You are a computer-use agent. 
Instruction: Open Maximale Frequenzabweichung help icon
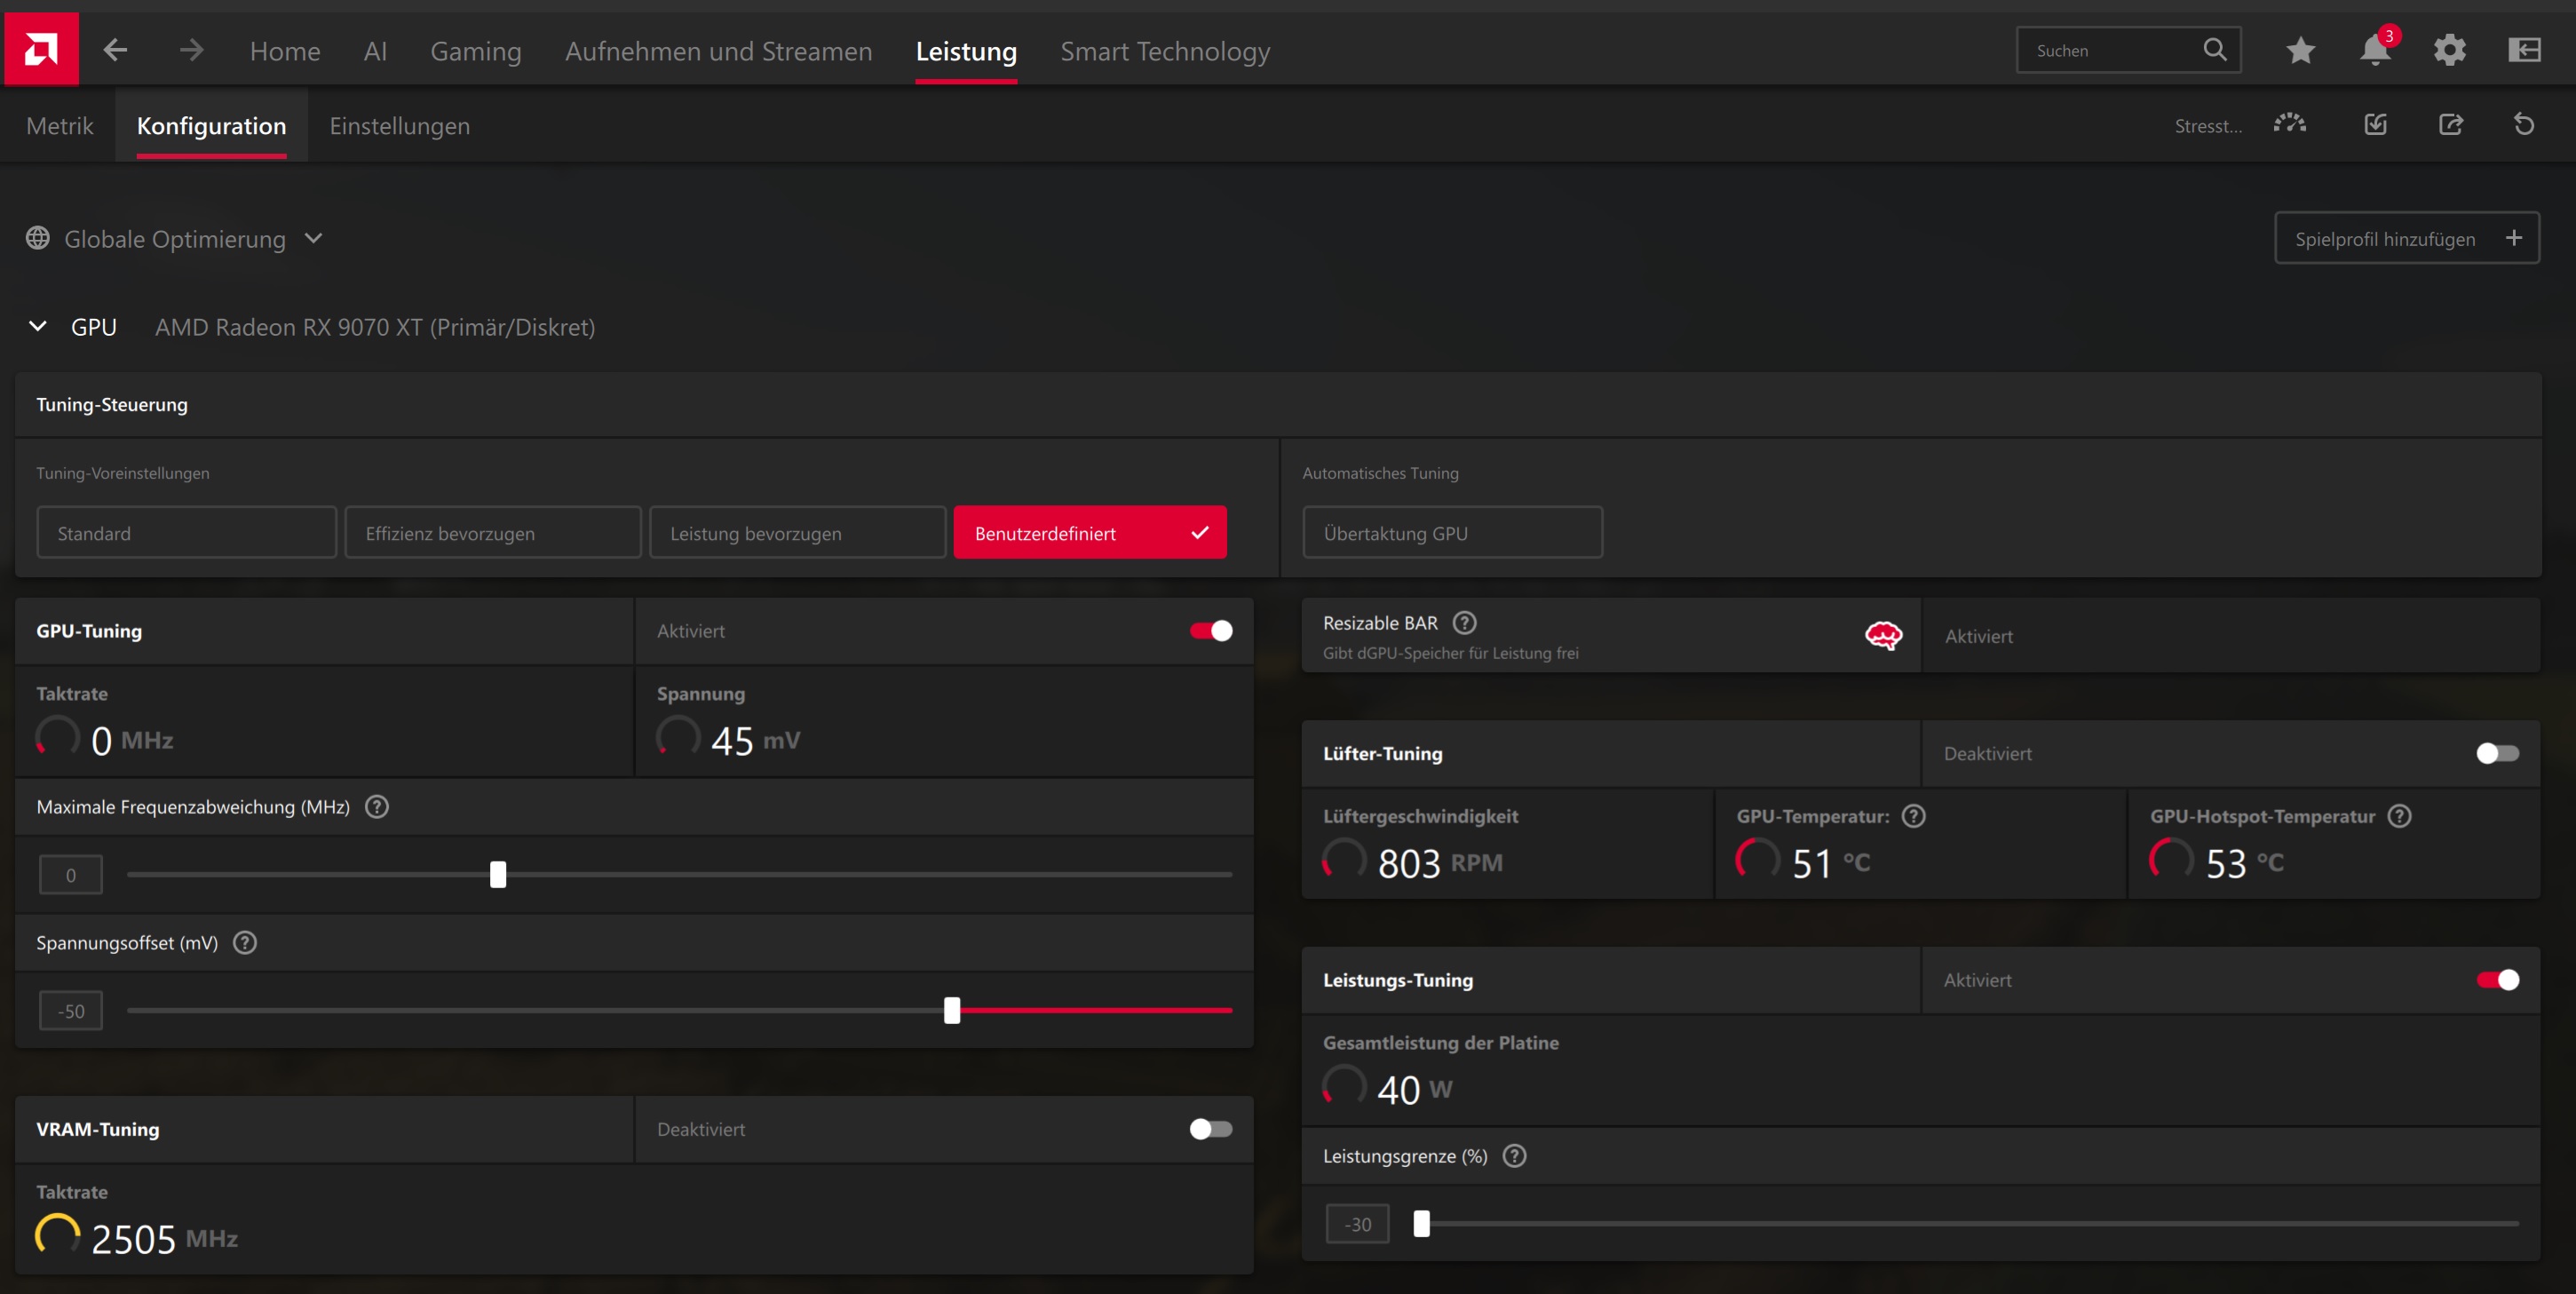point(377,807)
